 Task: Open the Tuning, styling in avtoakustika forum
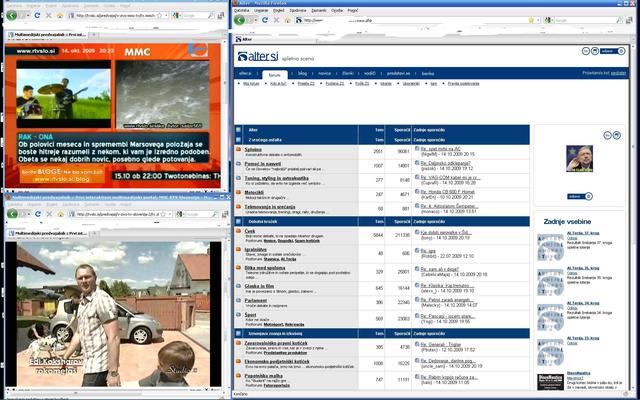click(x=276, y=178)
